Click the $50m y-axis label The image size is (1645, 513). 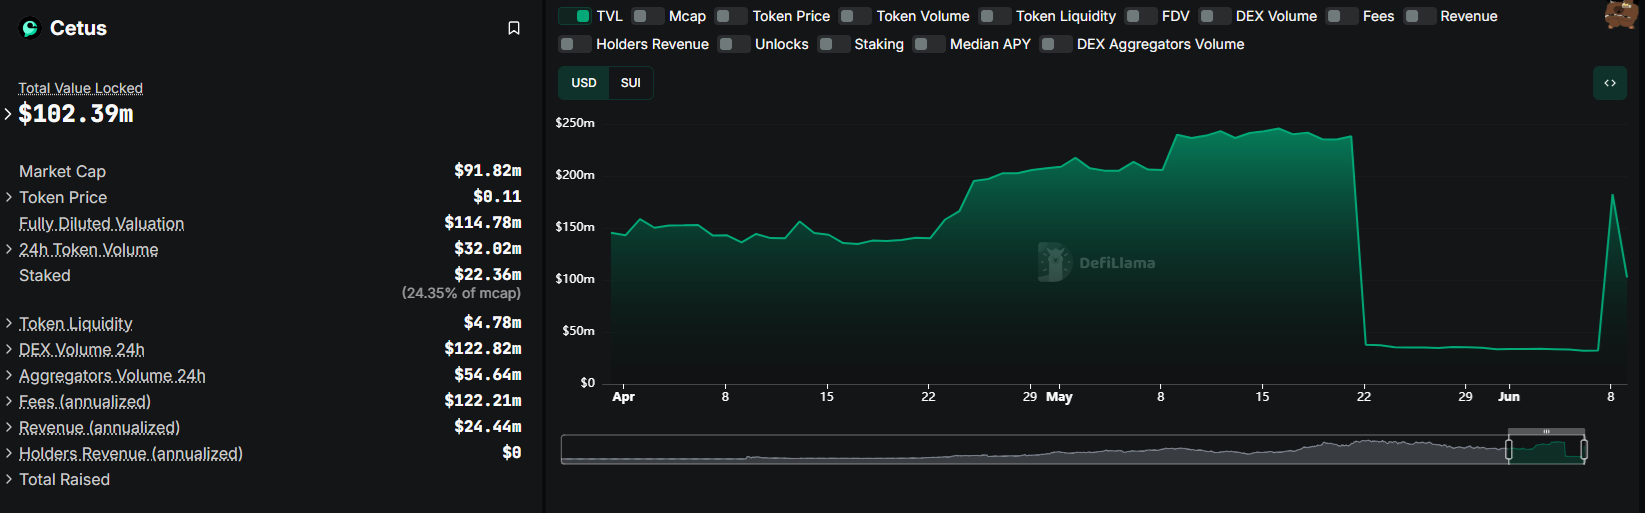coord(578,331)
